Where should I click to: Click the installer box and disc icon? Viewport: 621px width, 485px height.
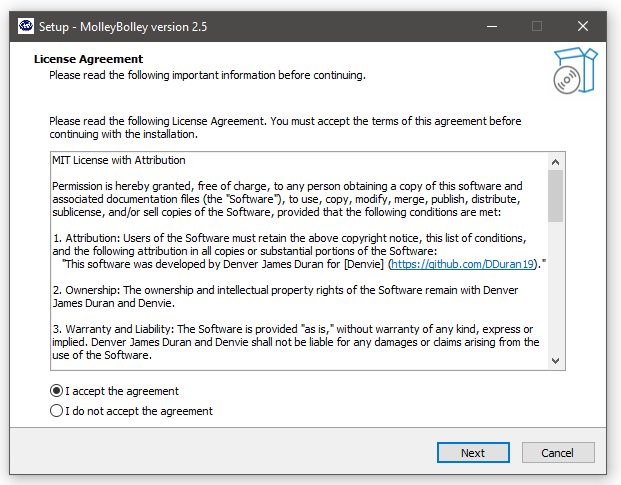[x=575, y=70]
